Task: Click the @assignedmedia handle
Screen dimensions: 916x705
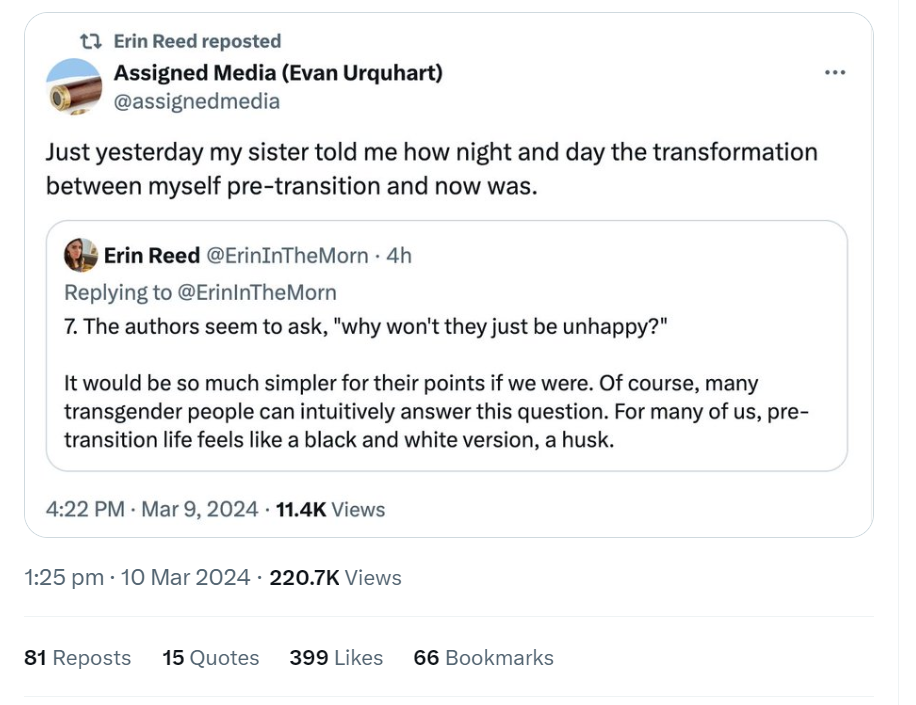Action: click(197, 101)
